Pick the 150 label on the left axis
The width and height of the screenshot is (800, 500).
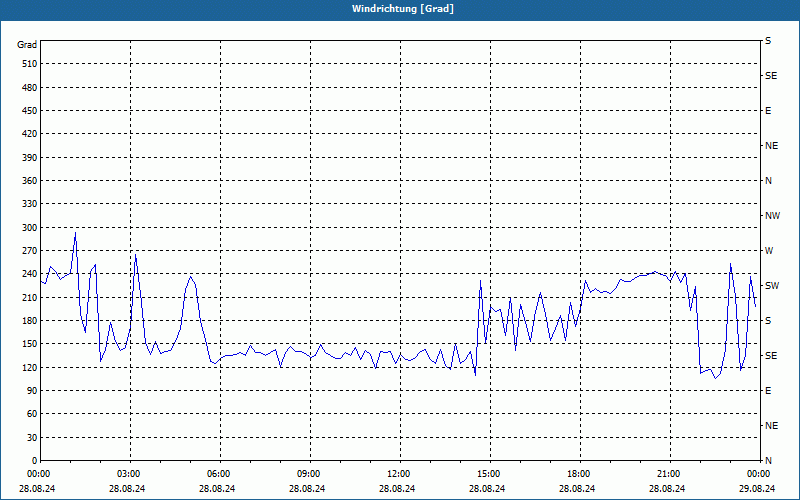pos(30,344)
